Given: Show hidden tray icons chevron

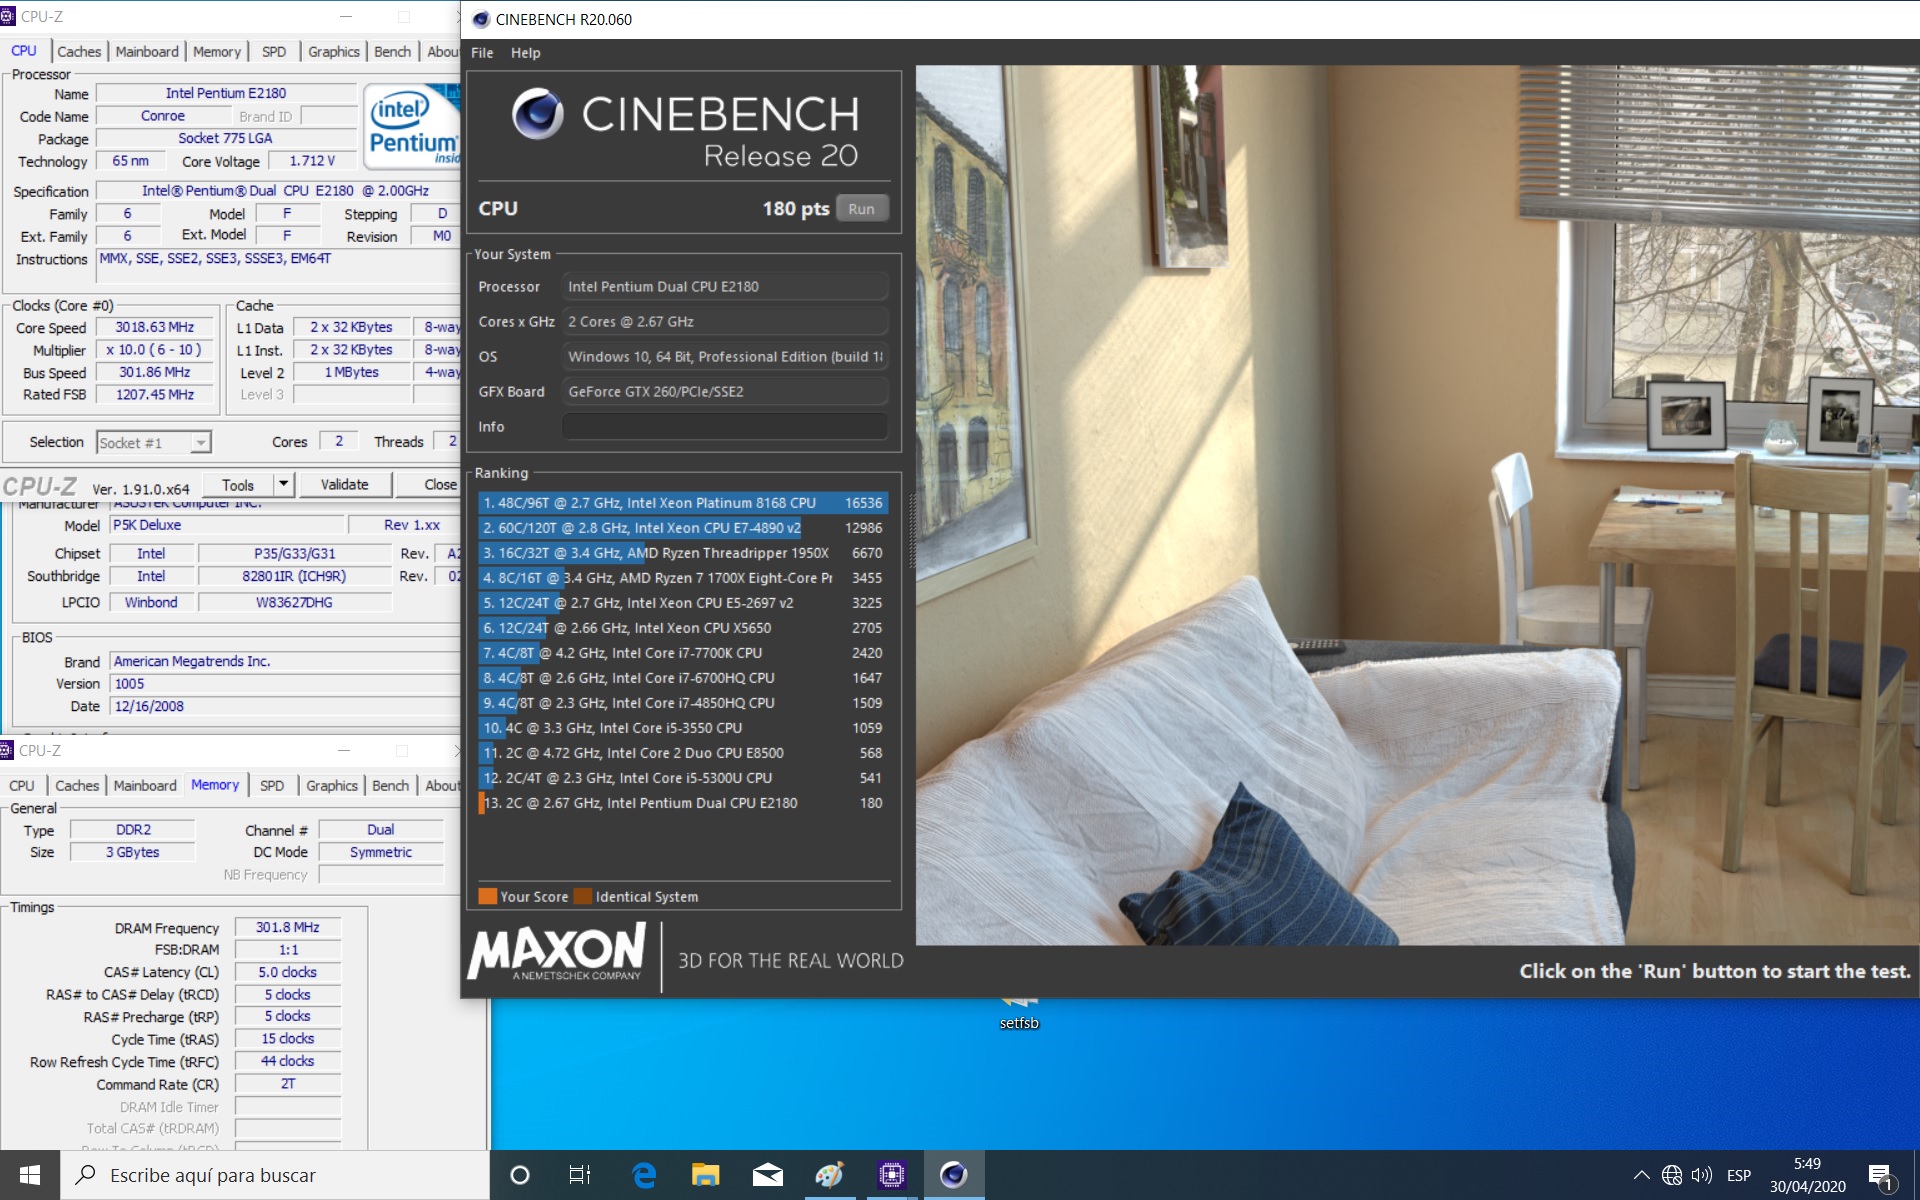Looking at the screenshot, I should 1641,1175.
